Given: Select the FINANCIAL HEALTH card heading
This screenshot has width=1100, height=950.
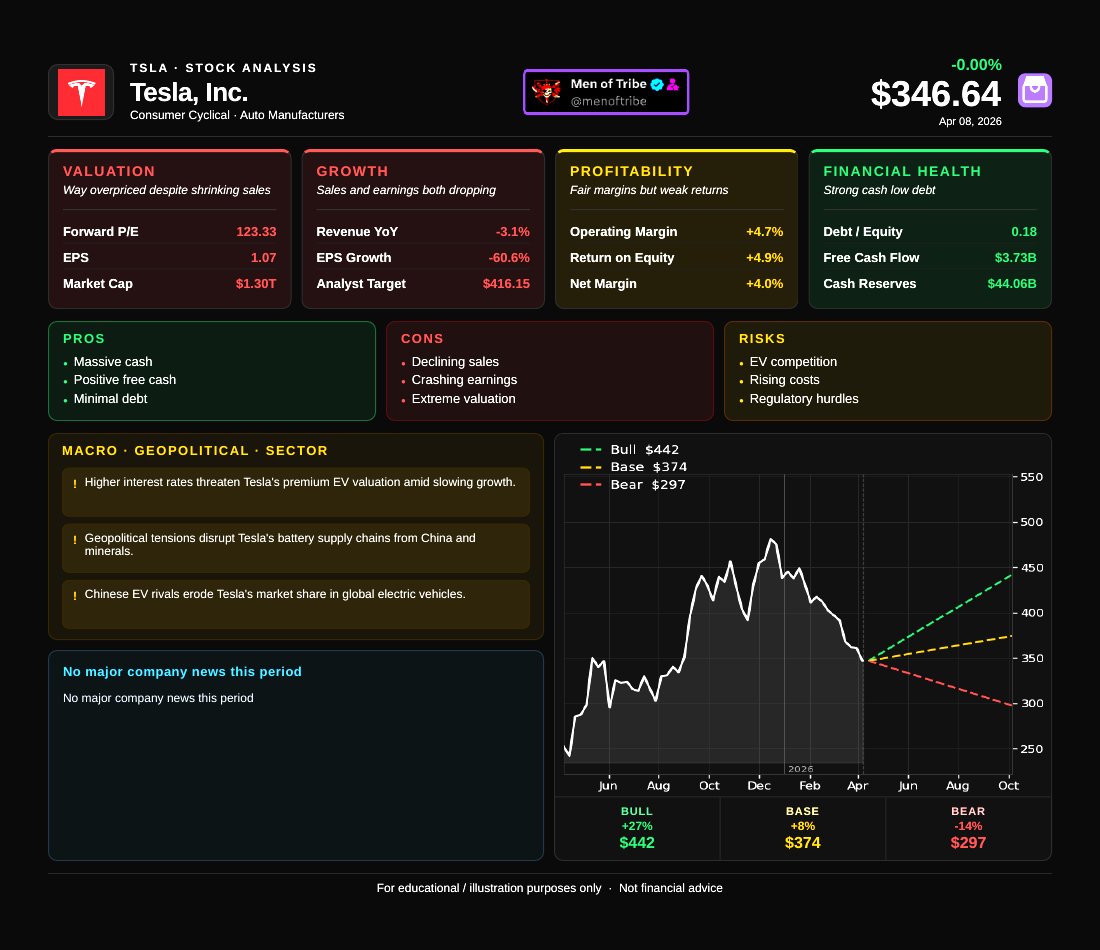Looking at the screenshot, I should [x=902, y=171].
